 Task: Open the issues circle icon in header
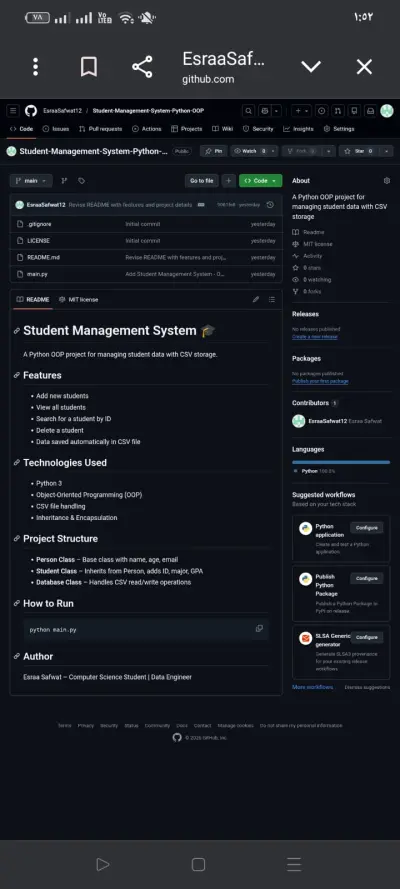321,111
